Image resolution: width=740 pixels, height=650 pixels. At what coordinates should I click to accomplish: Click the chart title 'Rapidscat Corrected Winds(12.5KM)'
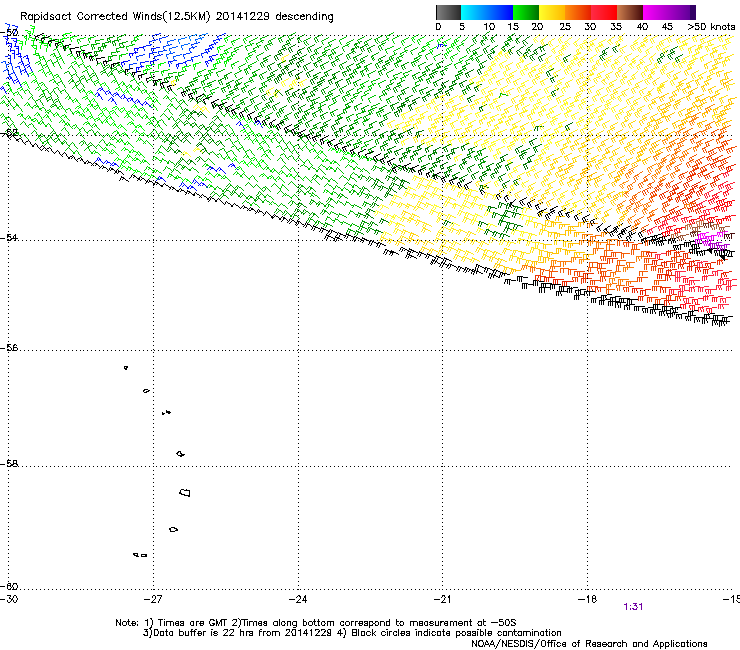click(115, 17)
